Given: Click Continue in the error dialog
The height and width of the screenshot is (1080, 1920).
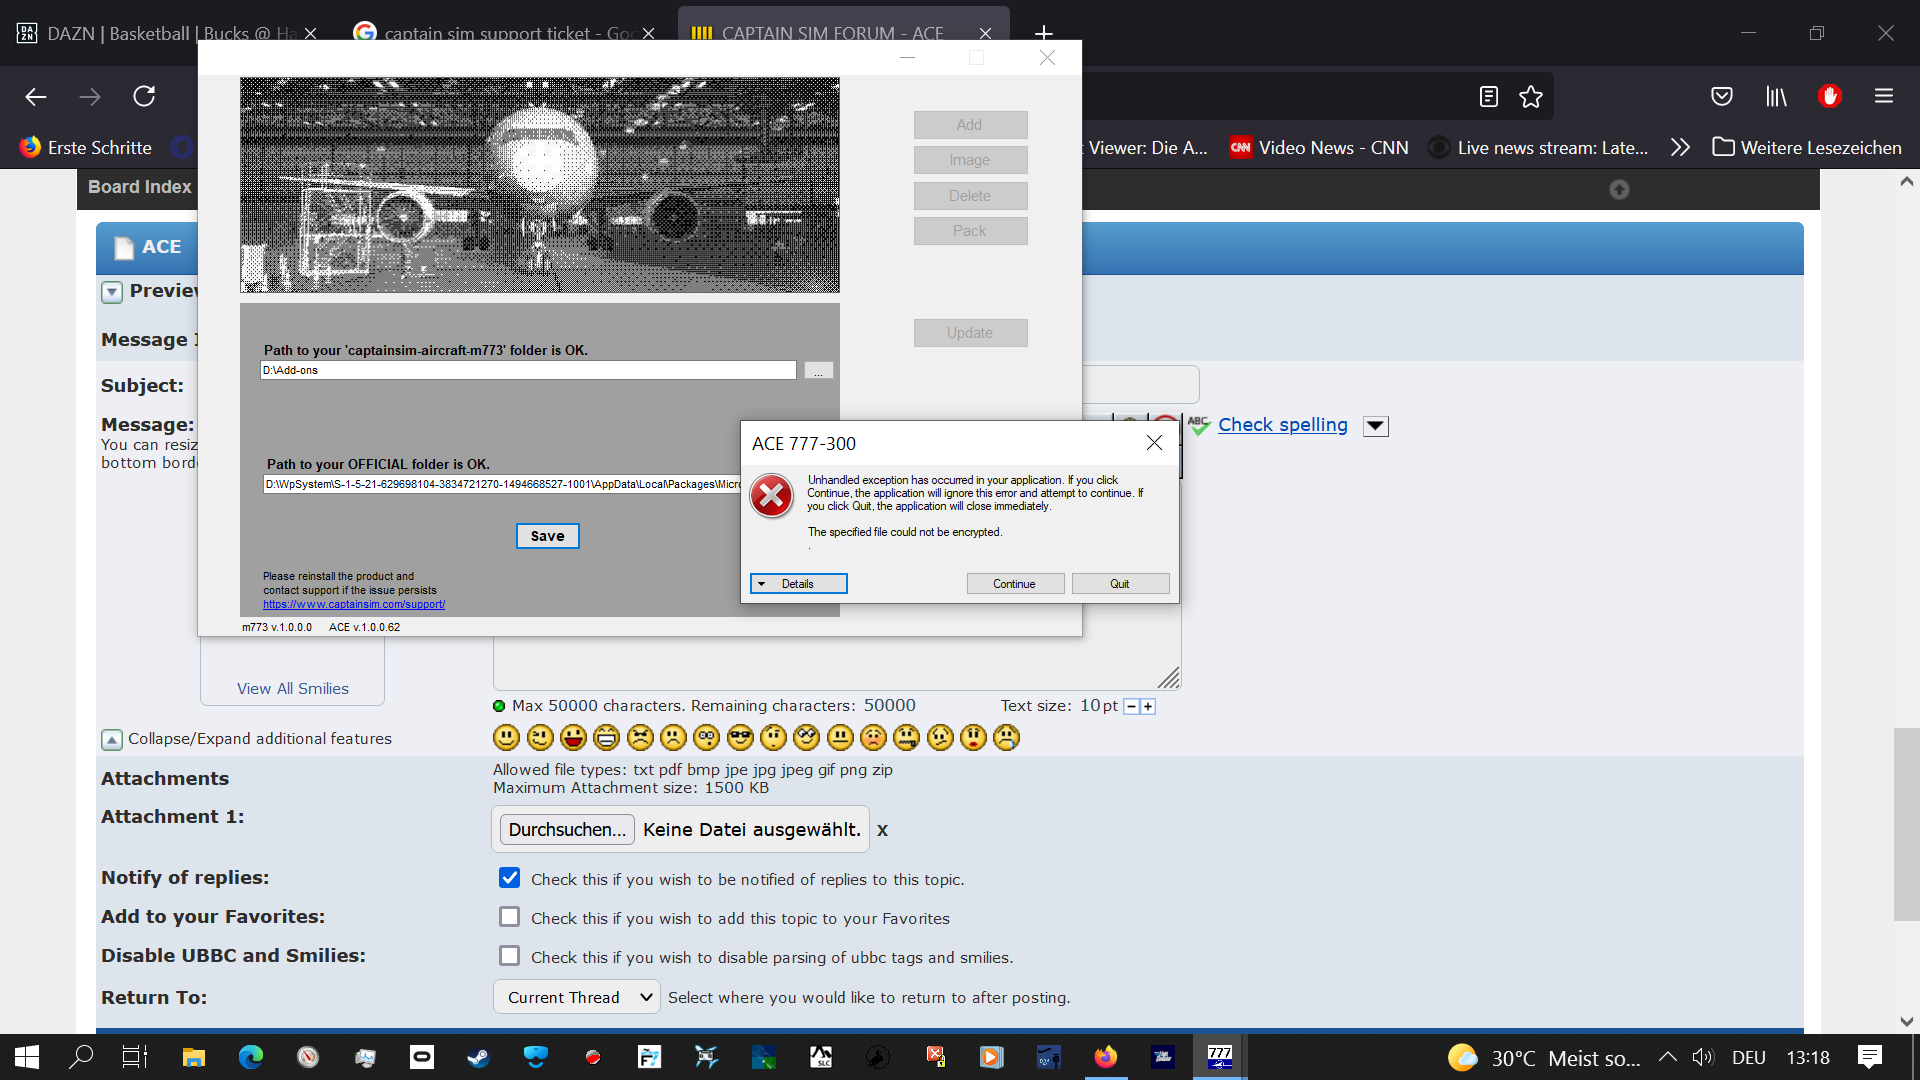Looking at the screenshot, I should coord(1014,584).
